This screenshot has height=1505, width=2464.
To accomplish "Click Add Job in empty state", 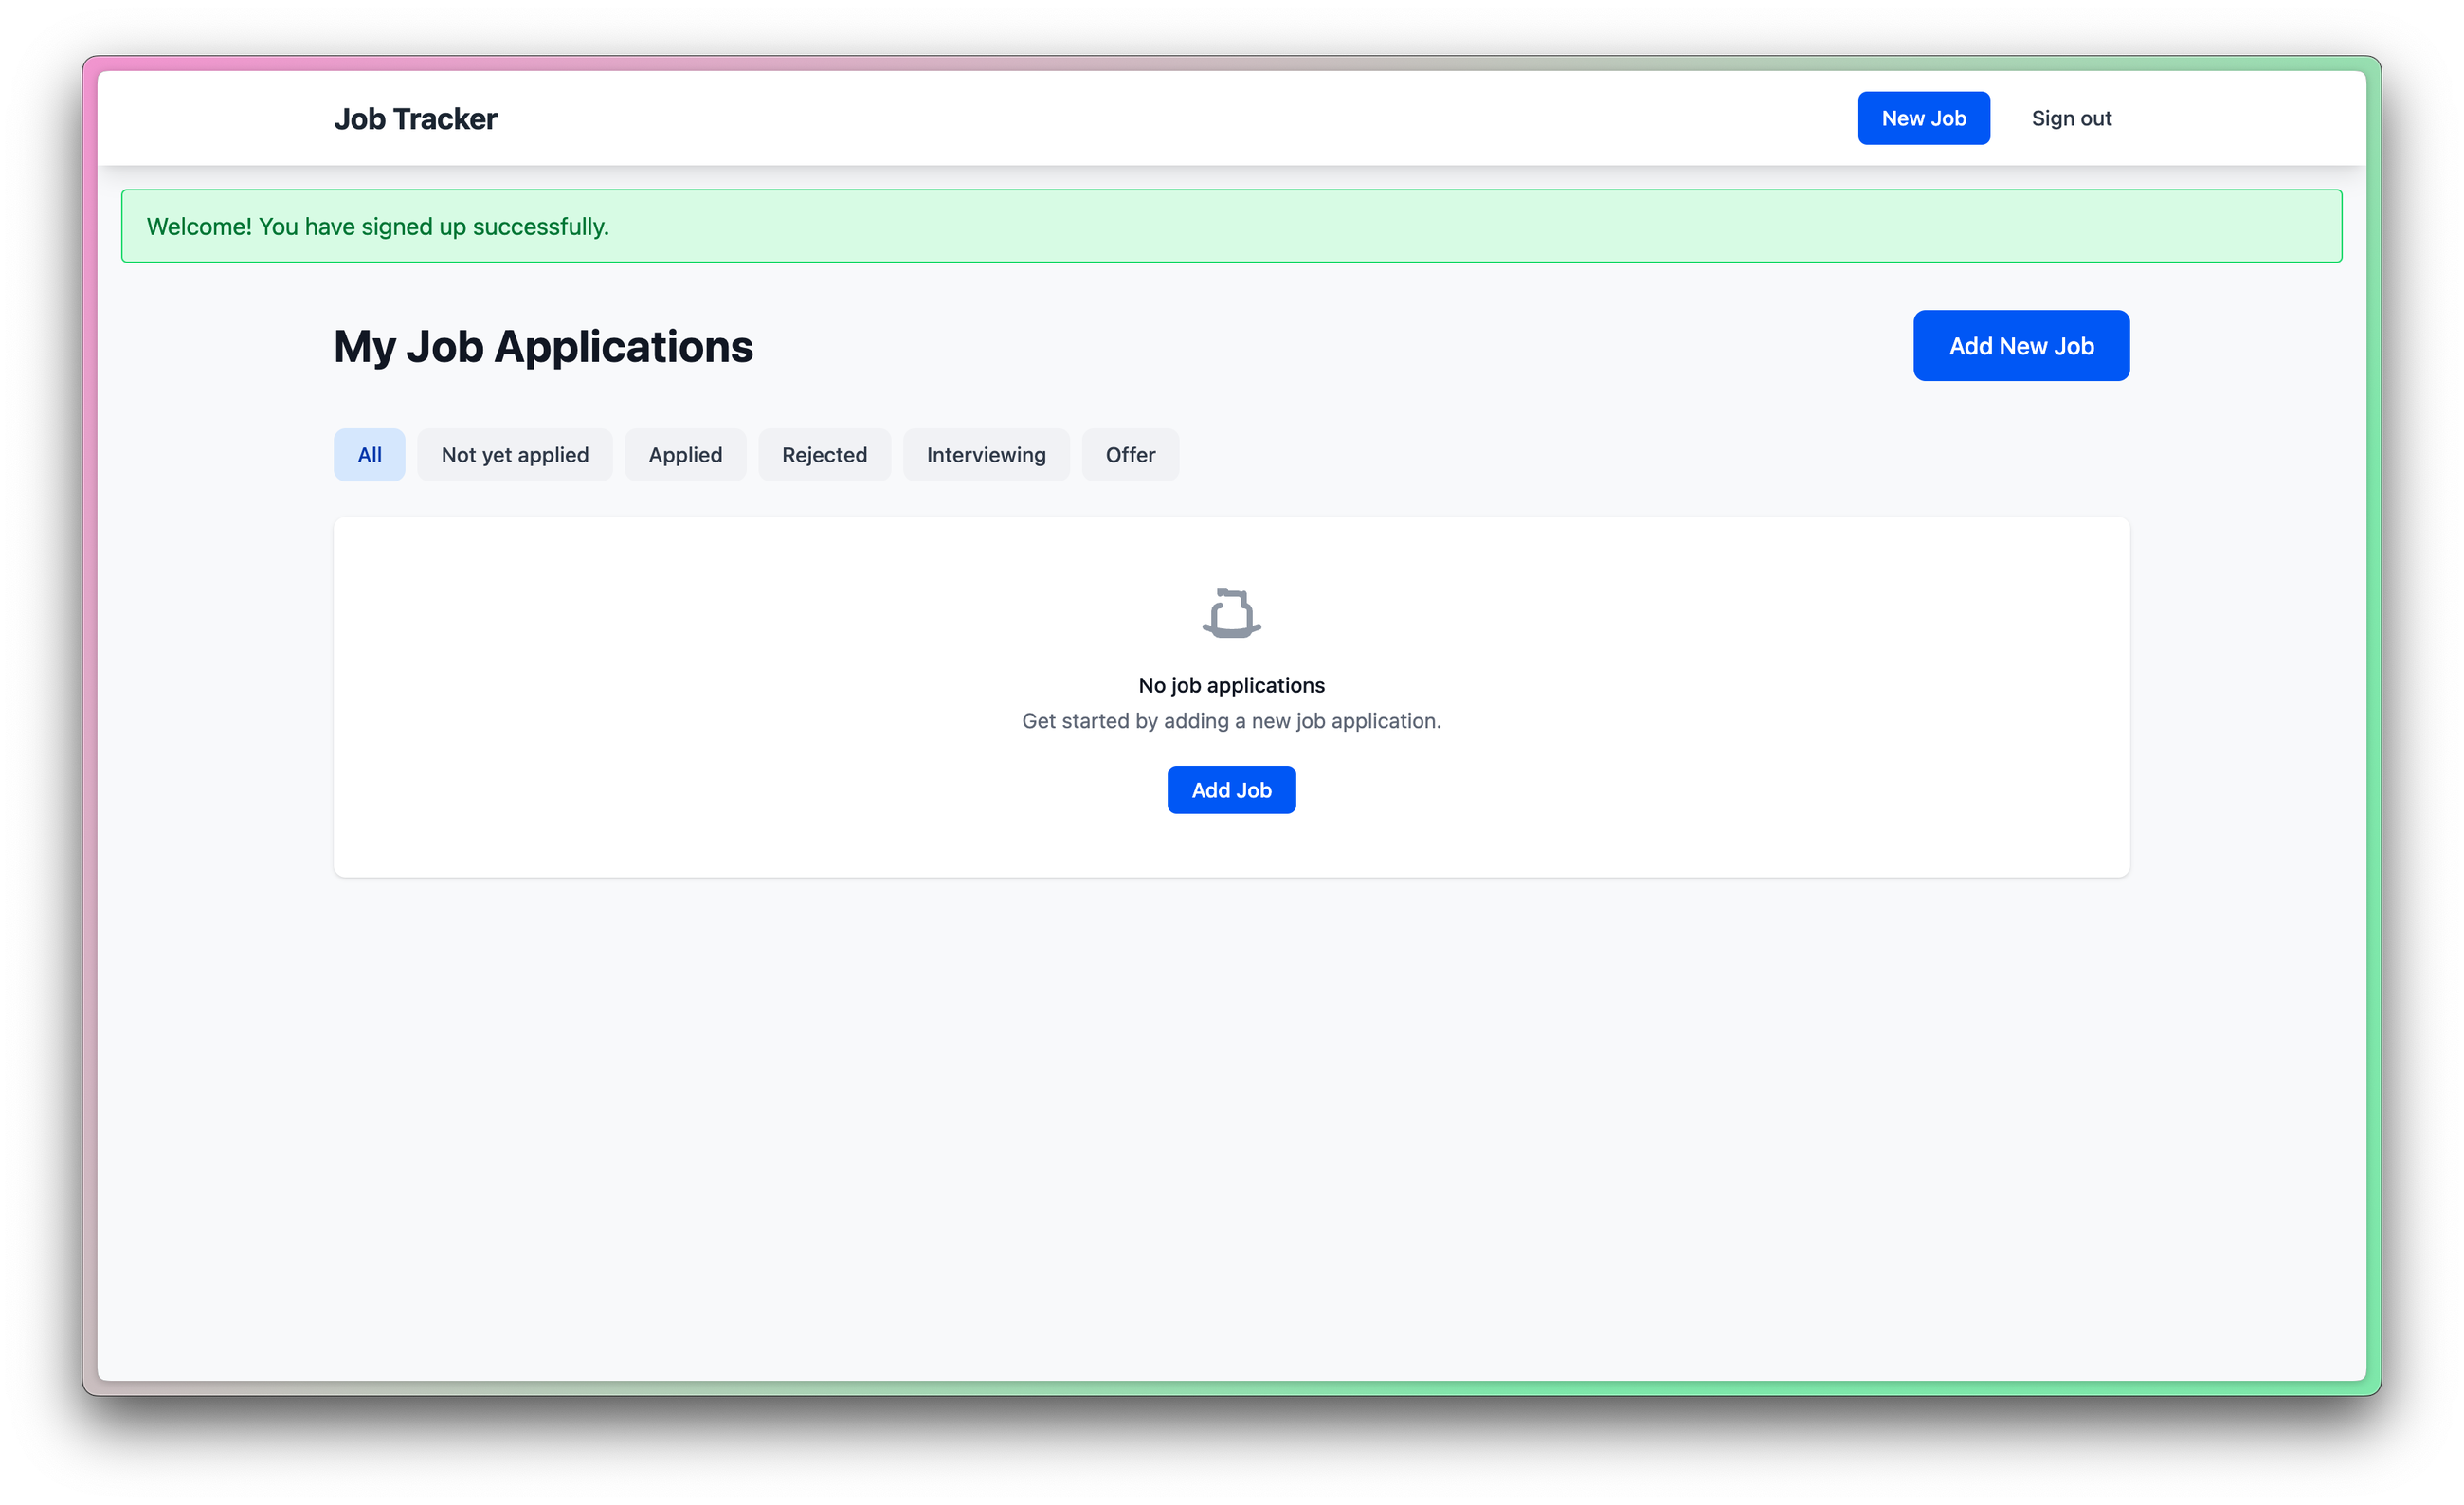I will pyautogui.click(x=1231, y=790).
